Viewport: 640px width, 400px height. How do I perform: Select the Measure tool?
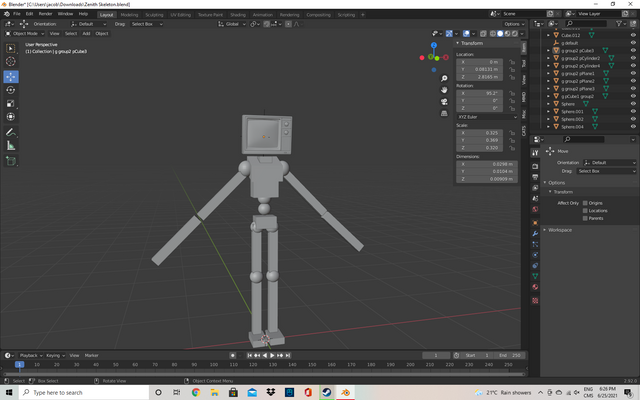(11, 145)
